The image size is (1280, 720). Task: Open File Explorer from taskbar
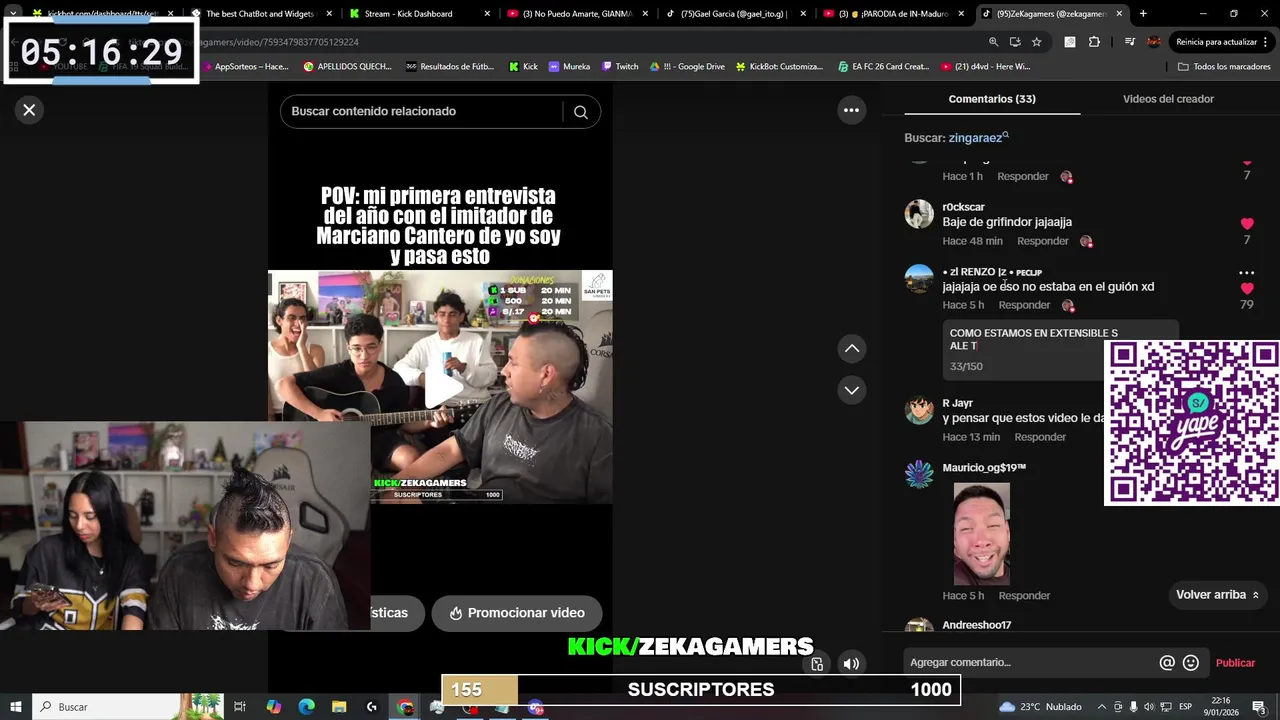point(339,707)
